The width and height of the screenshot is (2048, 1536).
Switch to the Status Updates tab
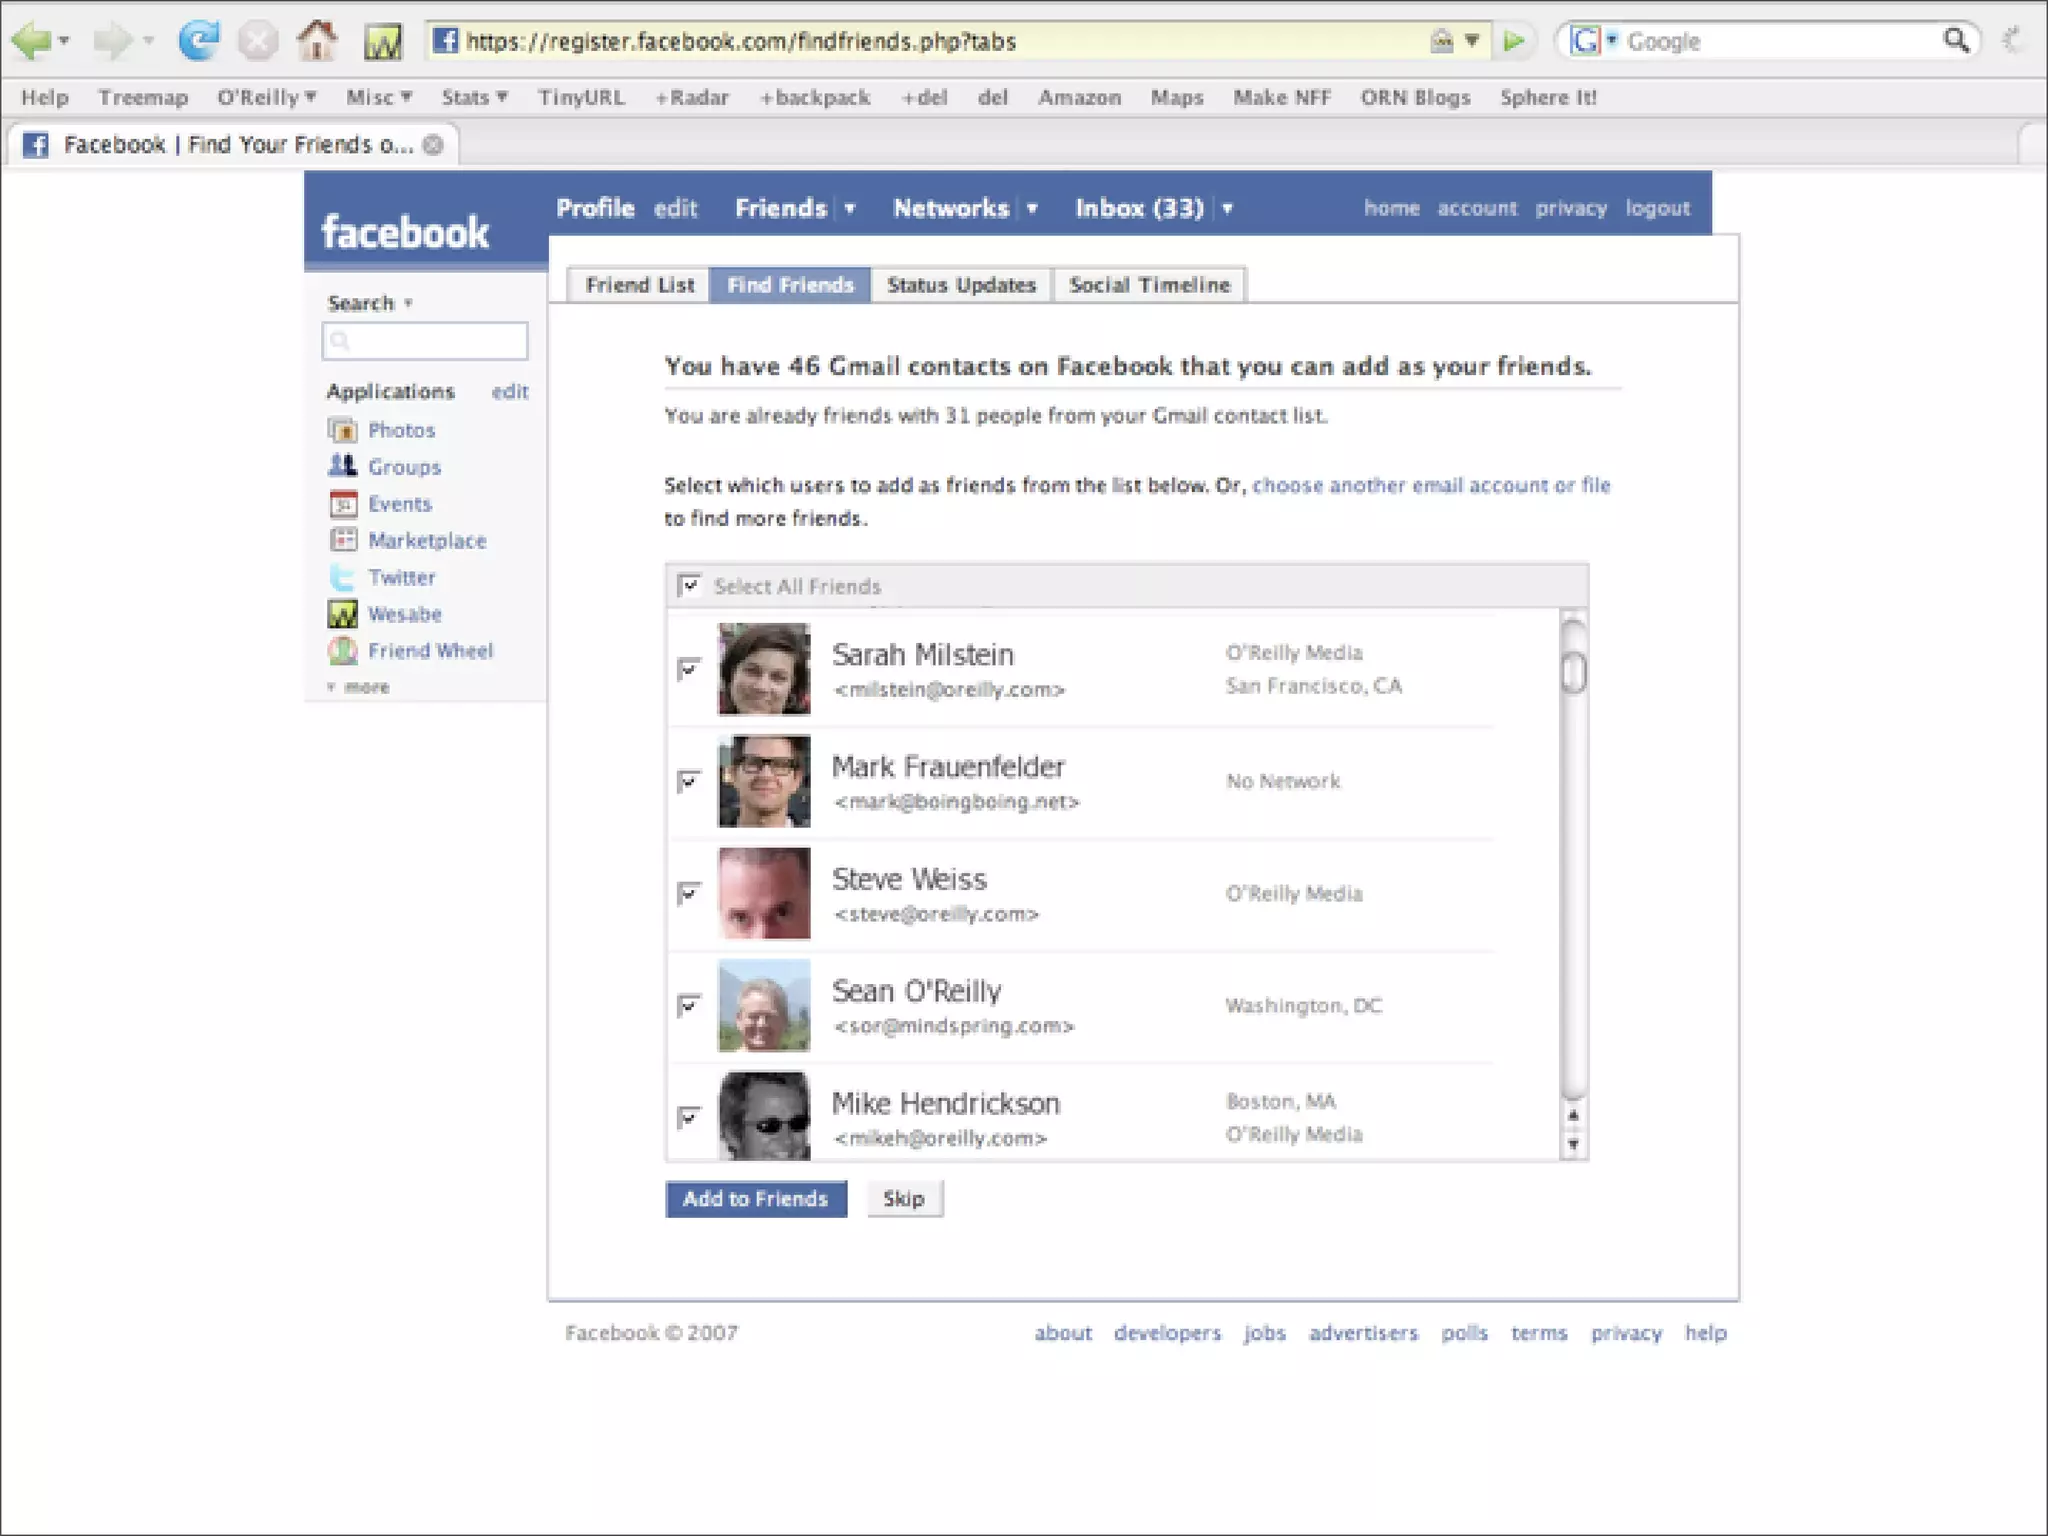pyautogui.click(x=961, y=285)
